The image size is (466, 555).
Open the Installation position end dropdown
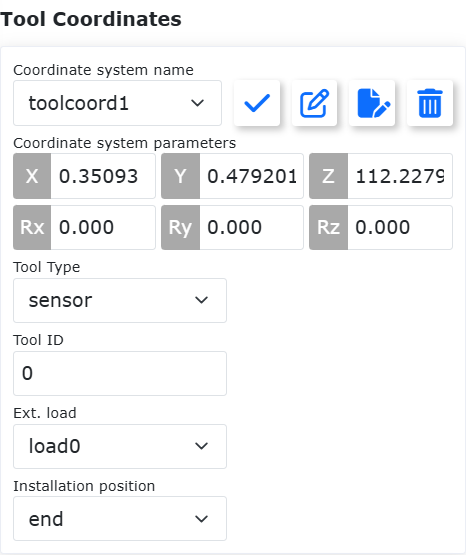[120, 519]
